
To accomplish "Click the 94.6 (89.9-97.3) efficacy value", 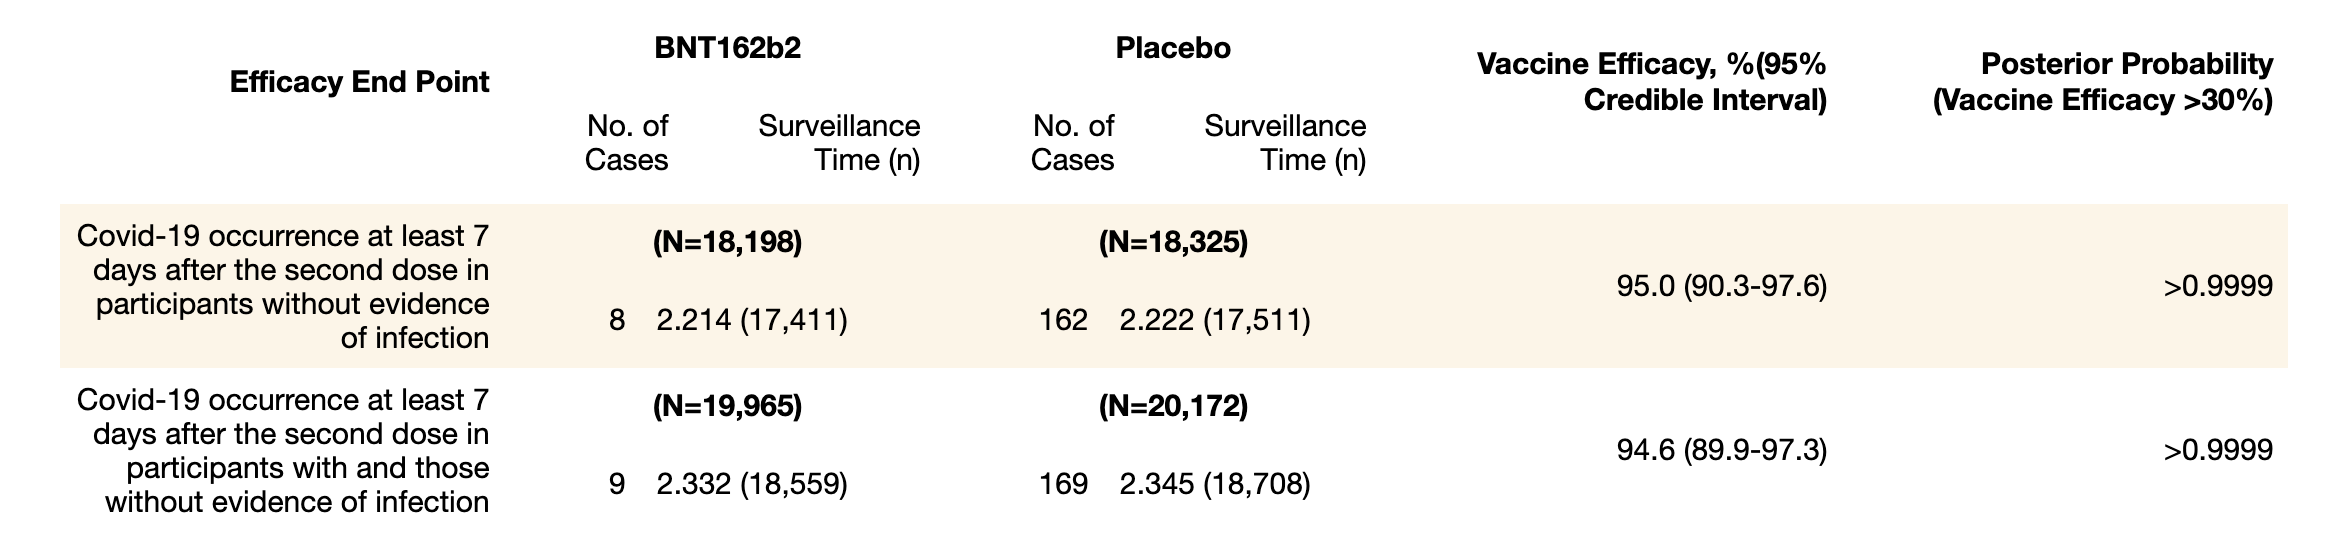I will coord(1721,451).
